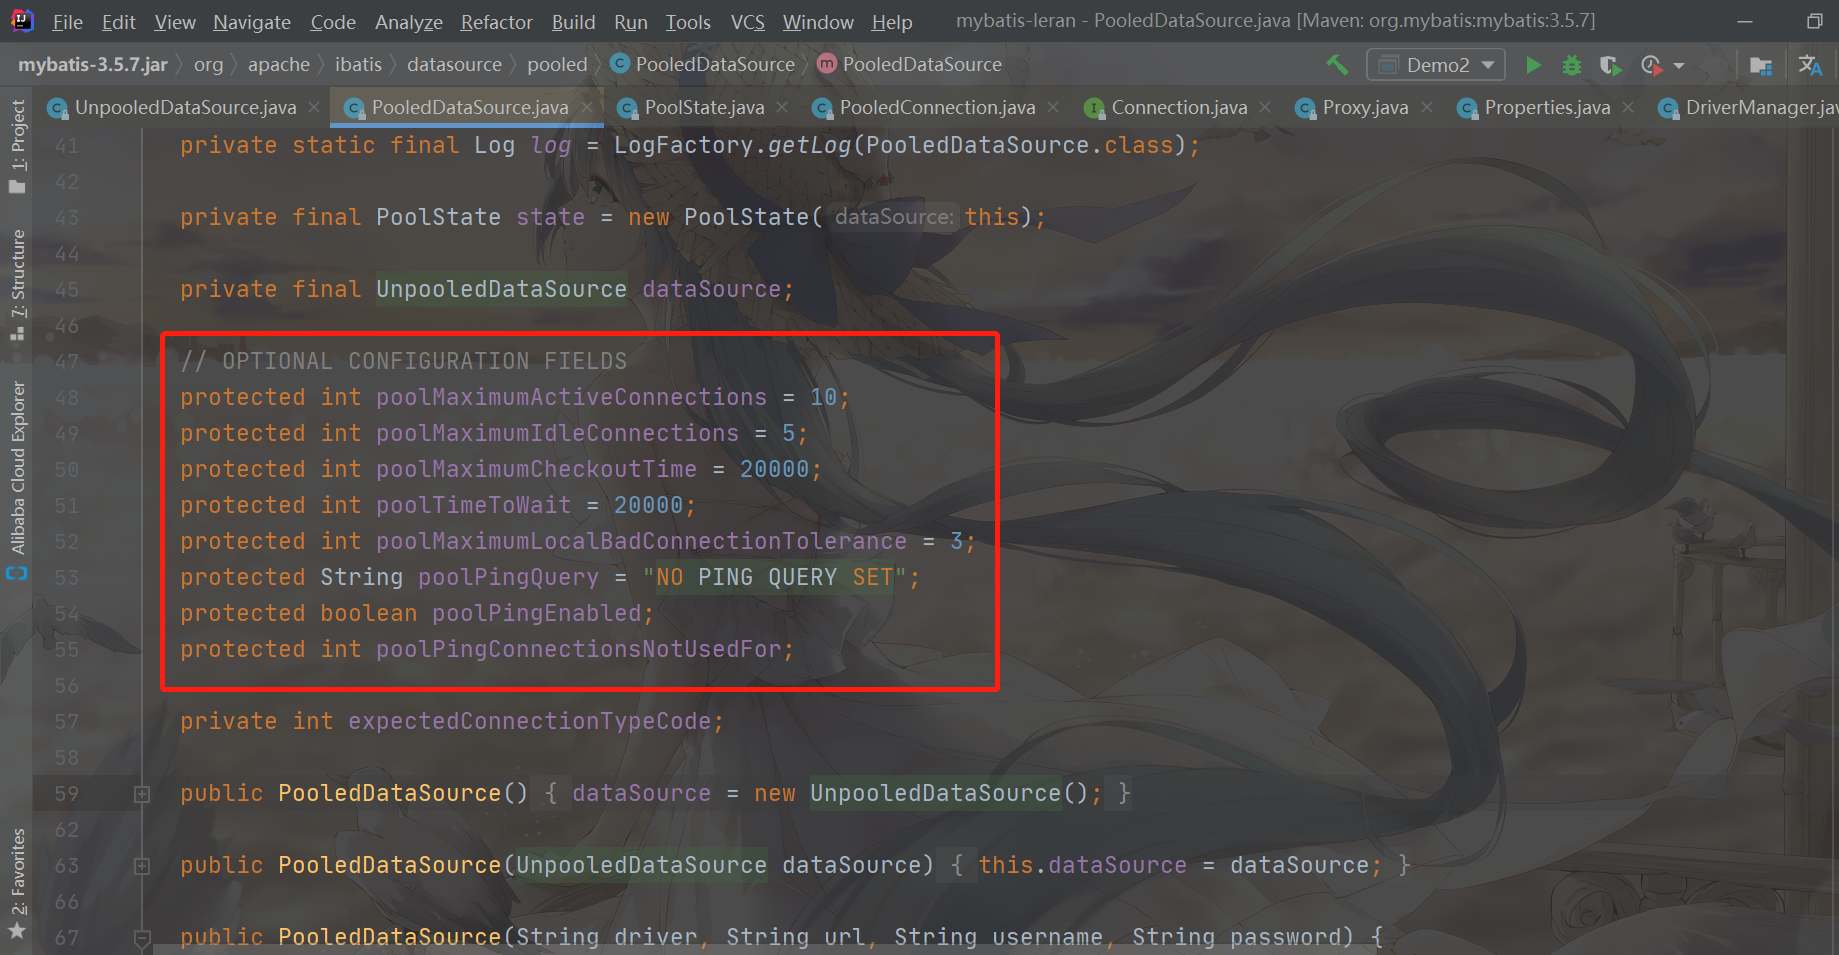Expand the profiler options dropdown arrow
Image resolution: width=1839 pixels, height=955 pixels.
(1679, 66)
